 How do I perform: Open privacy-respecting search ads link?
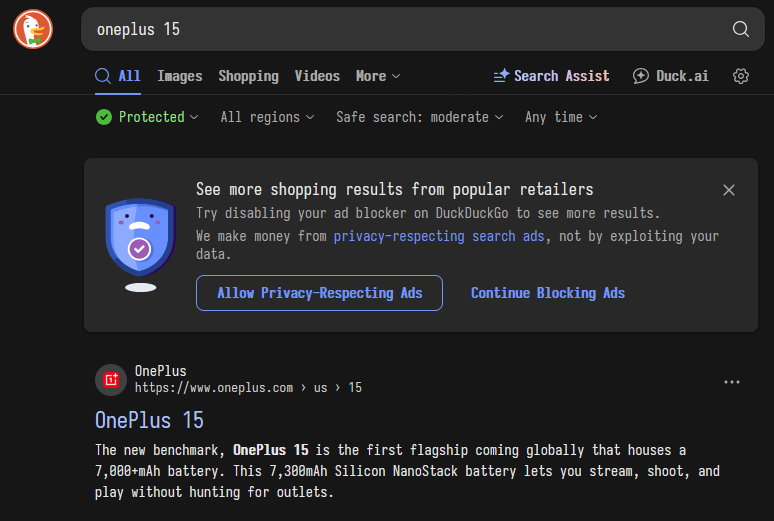[439, 236]
